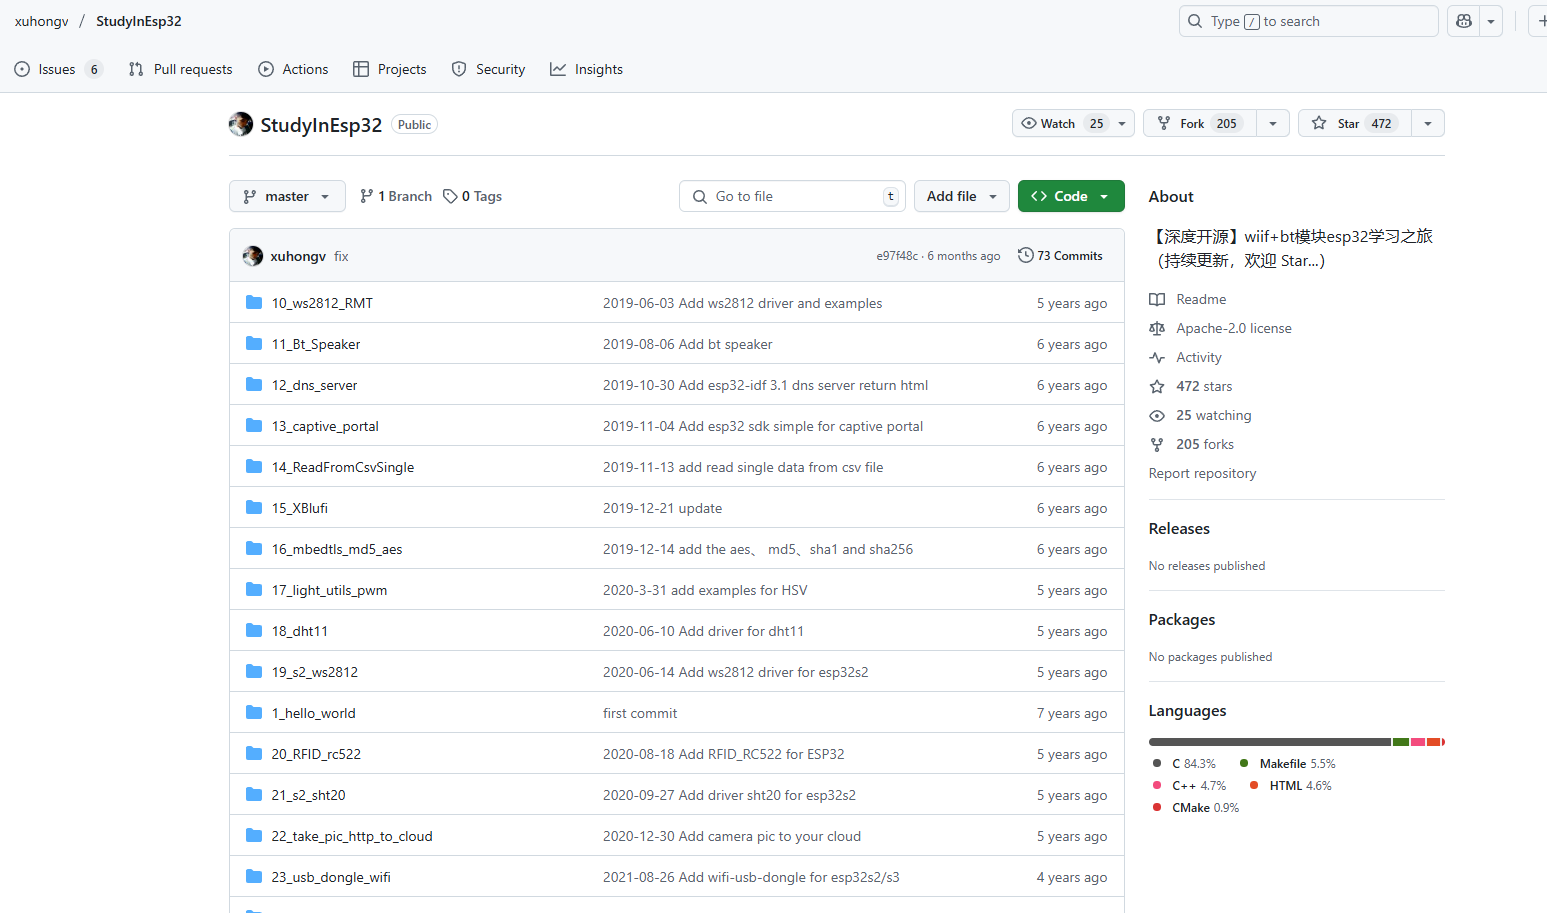The width and height of the screenshot is (1547, 913).
Task: Open commit hash e97f48c
Action: 897,256
